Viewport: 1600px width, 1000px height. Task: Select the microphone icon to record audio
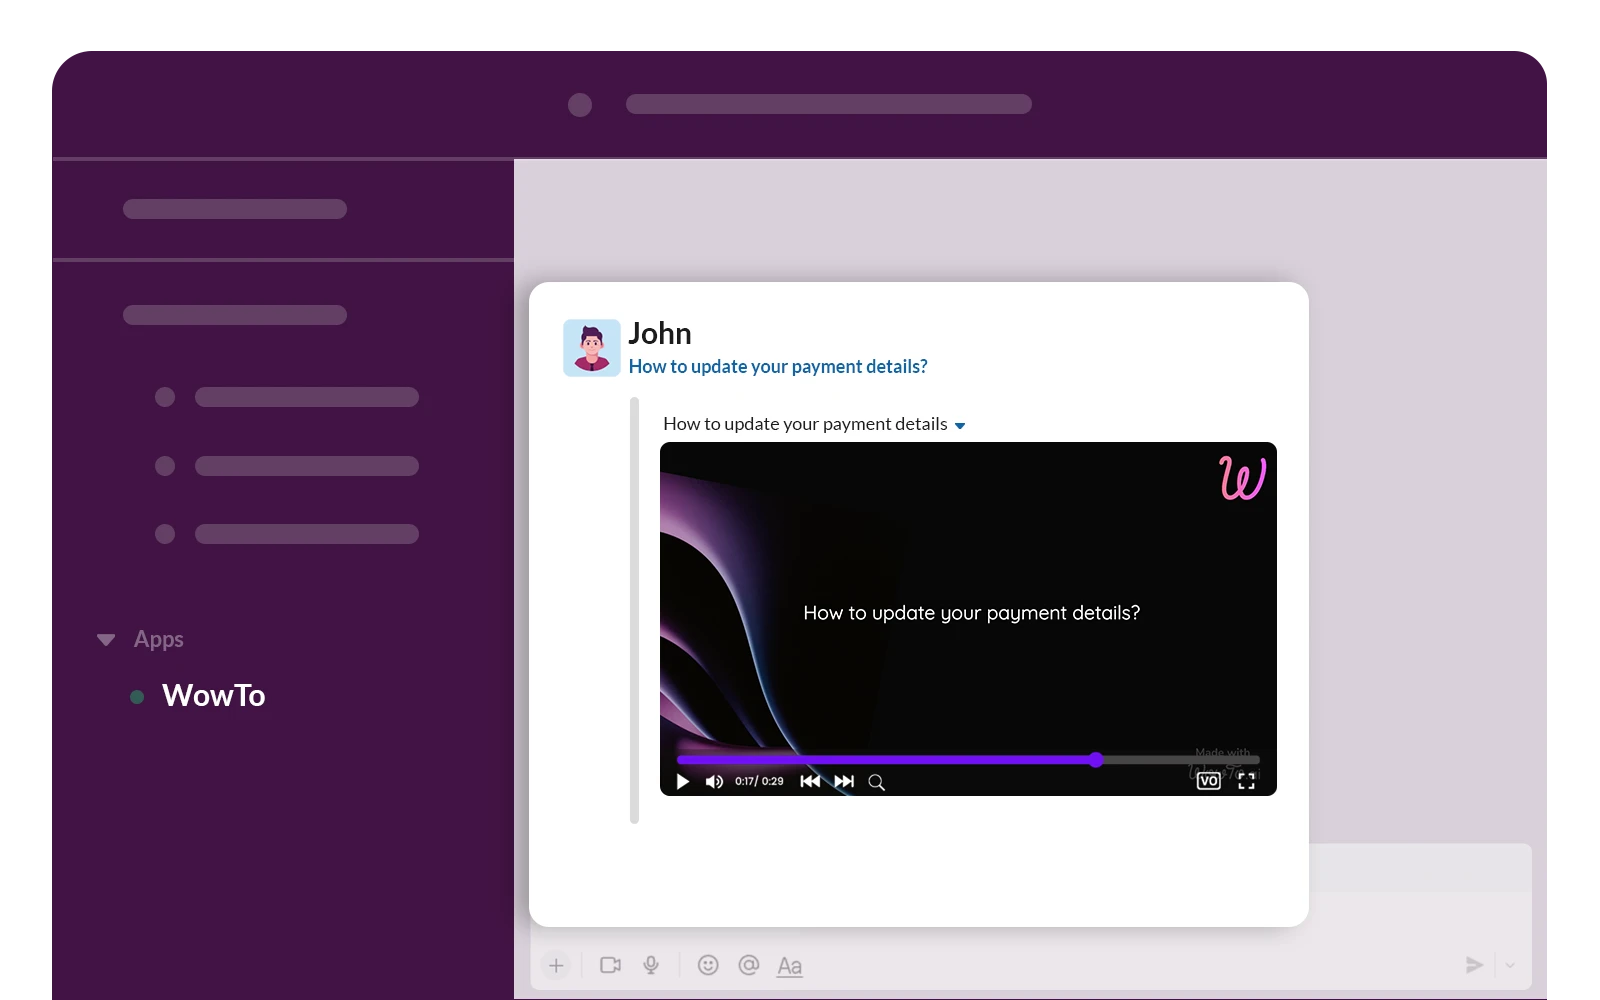pos(651,965)
